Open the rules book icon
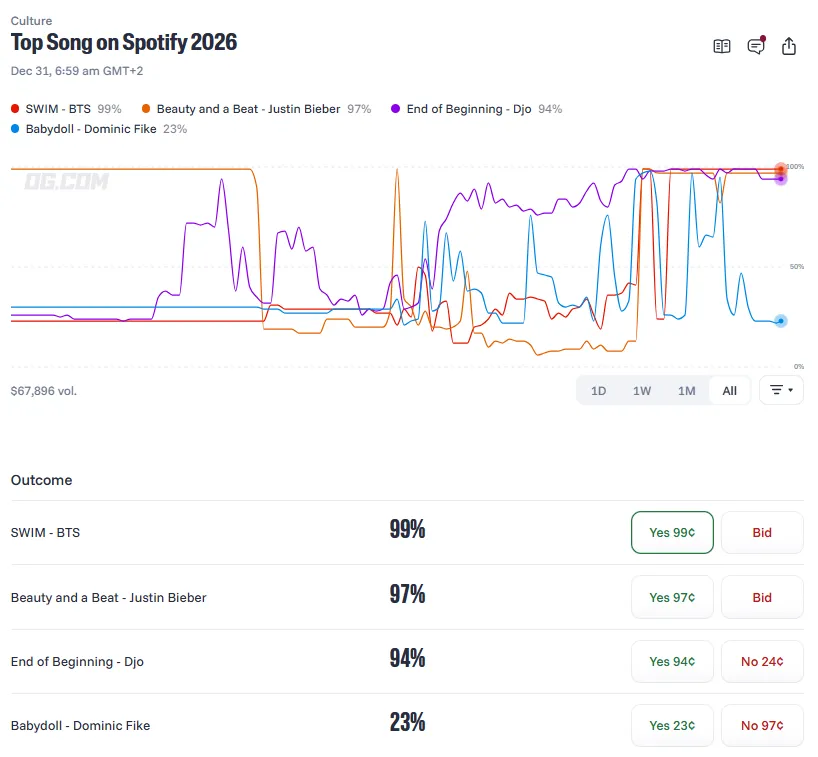The width and height of the screenshot is (818, 757). (x=721, y=46)
